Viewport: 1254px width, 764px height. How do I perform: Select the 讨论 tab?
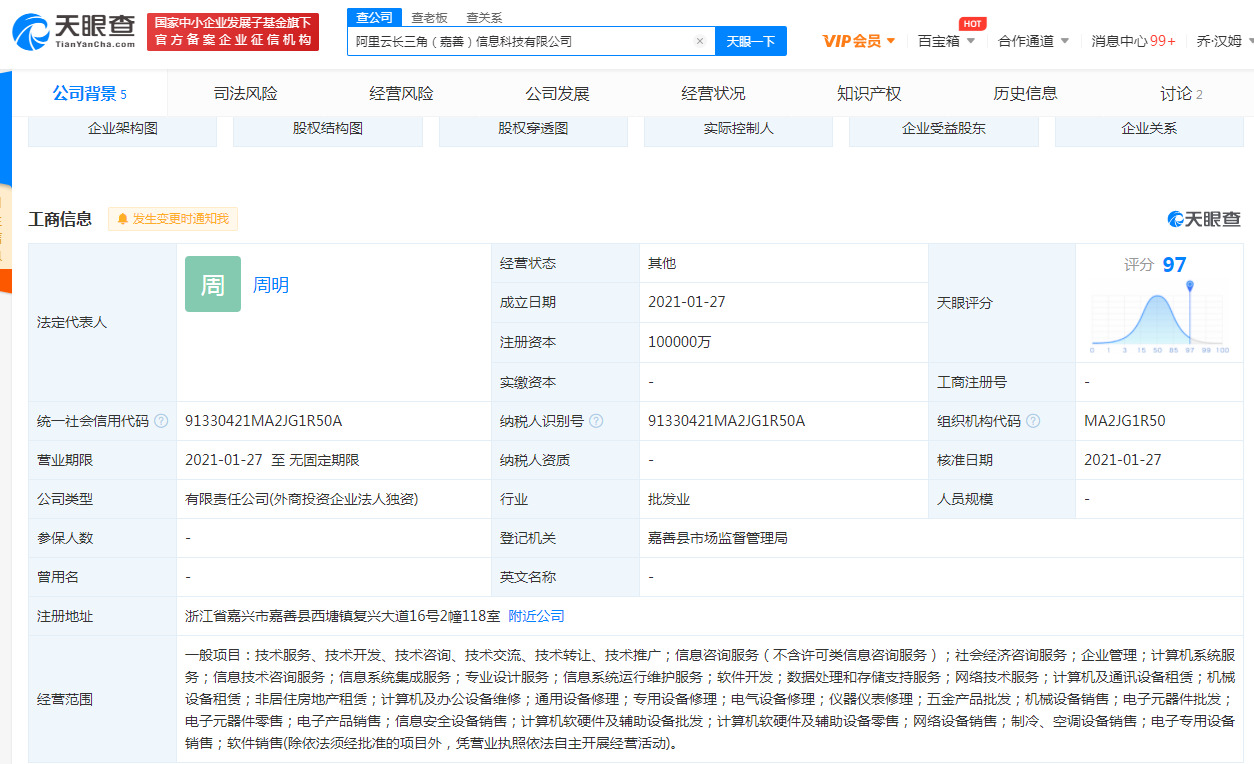1181,94
